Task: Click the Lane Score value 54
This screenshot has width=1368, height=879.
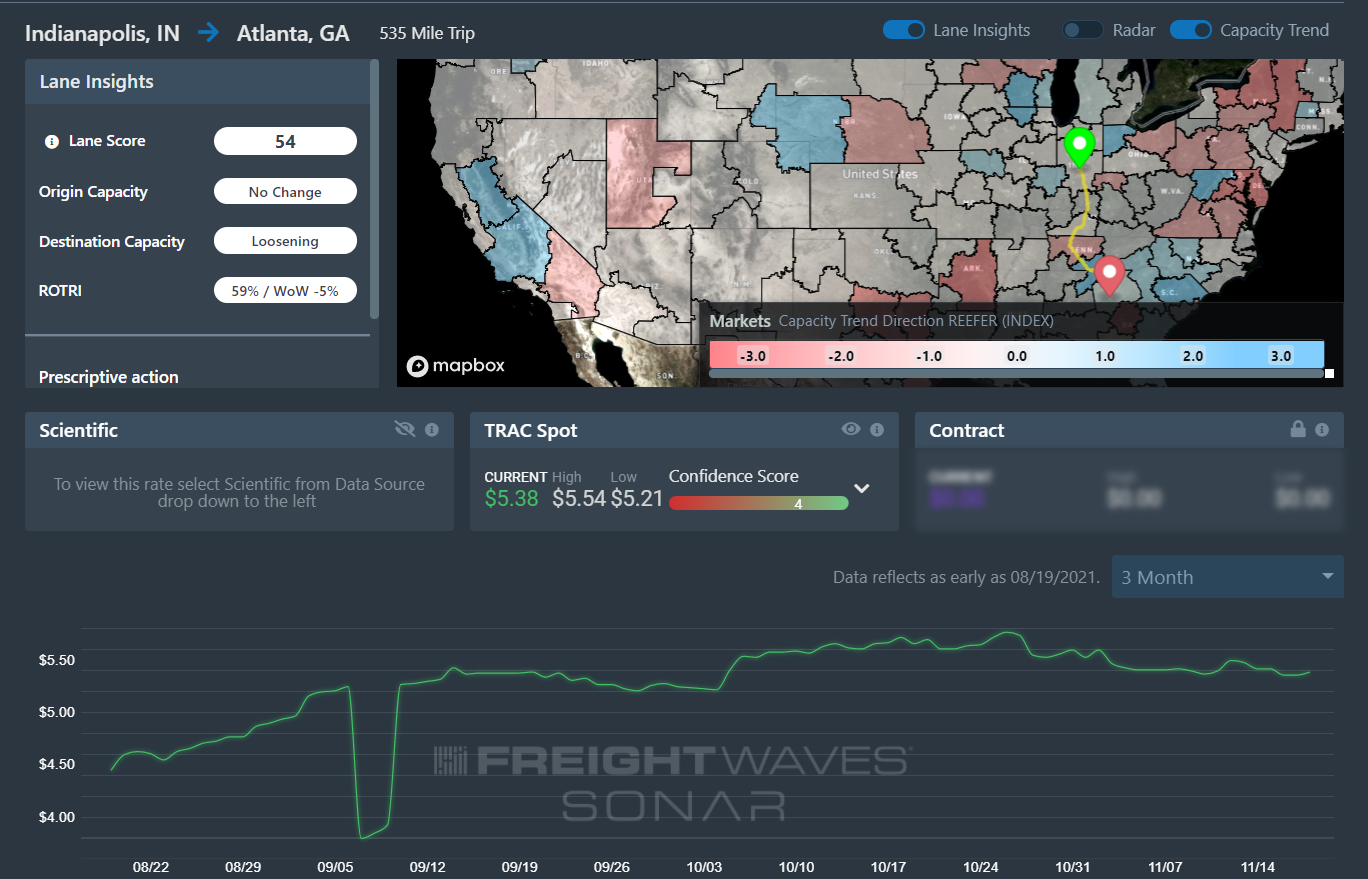Action: coord(285,141)
